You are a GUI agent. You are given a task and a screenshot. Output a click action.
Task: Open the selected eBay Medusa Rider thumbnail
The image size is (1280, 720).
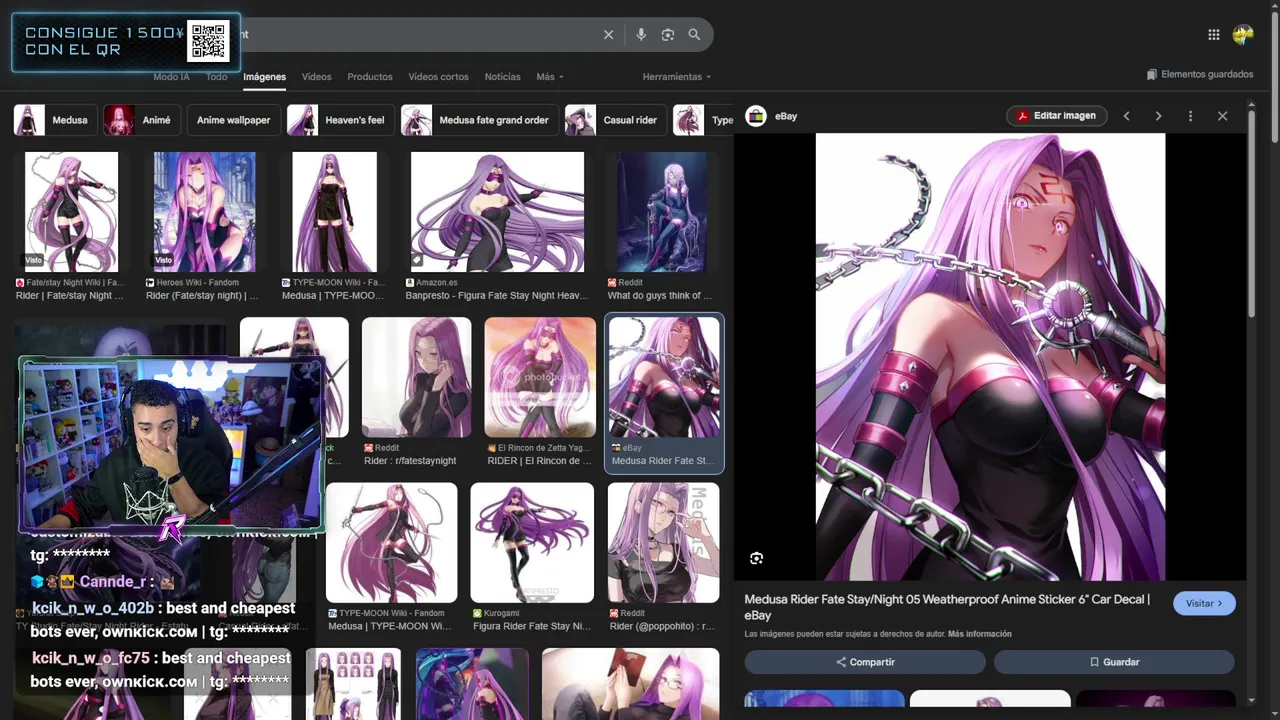(664, 377)
